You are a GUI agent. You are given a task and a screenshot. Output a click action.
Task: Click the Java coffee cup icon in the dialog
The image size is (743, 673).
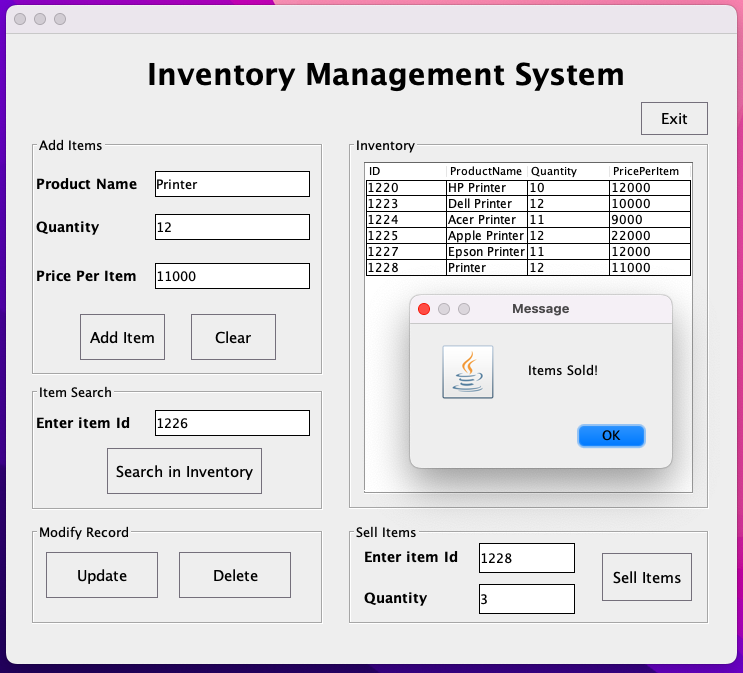468,372
